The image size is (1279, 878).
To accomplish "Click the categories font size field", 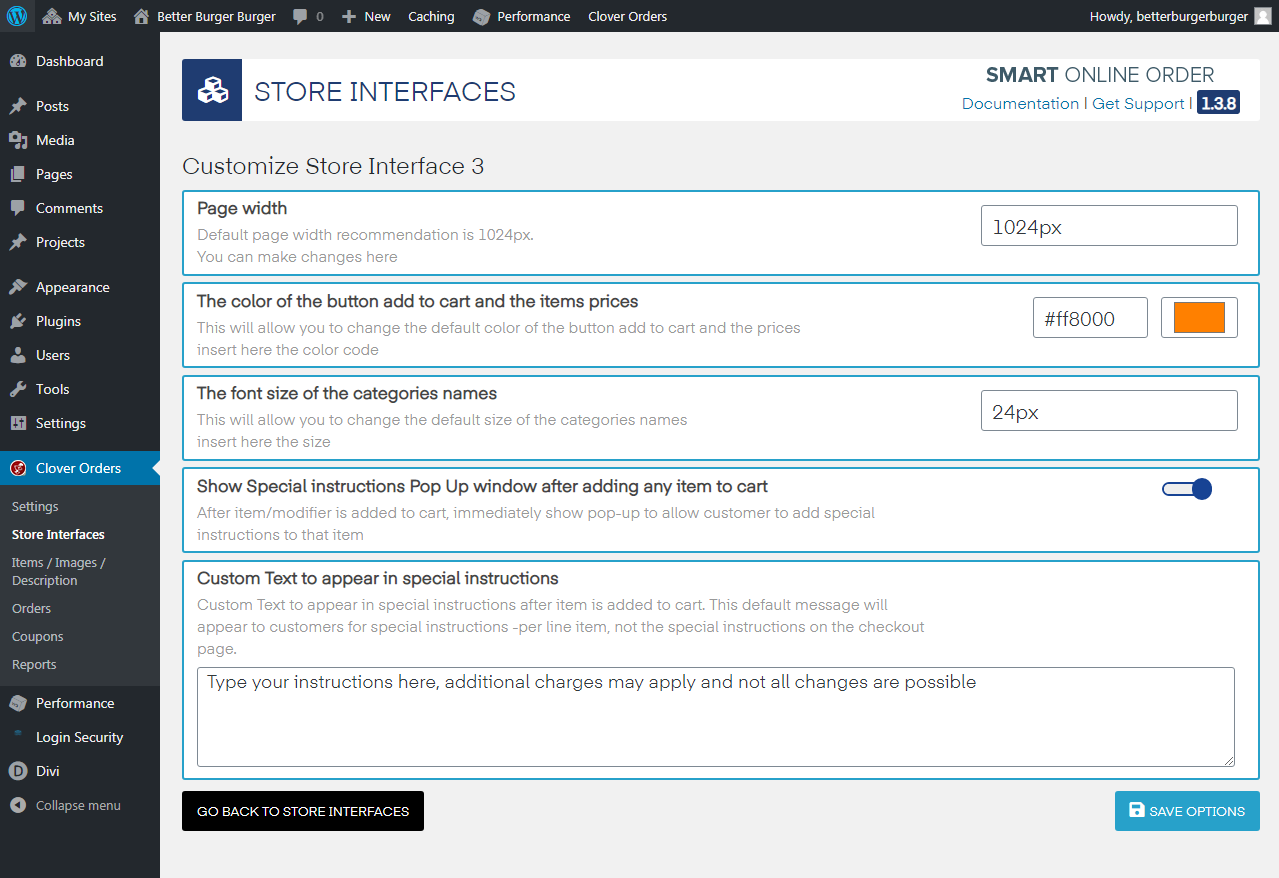I will point(1109,411).
